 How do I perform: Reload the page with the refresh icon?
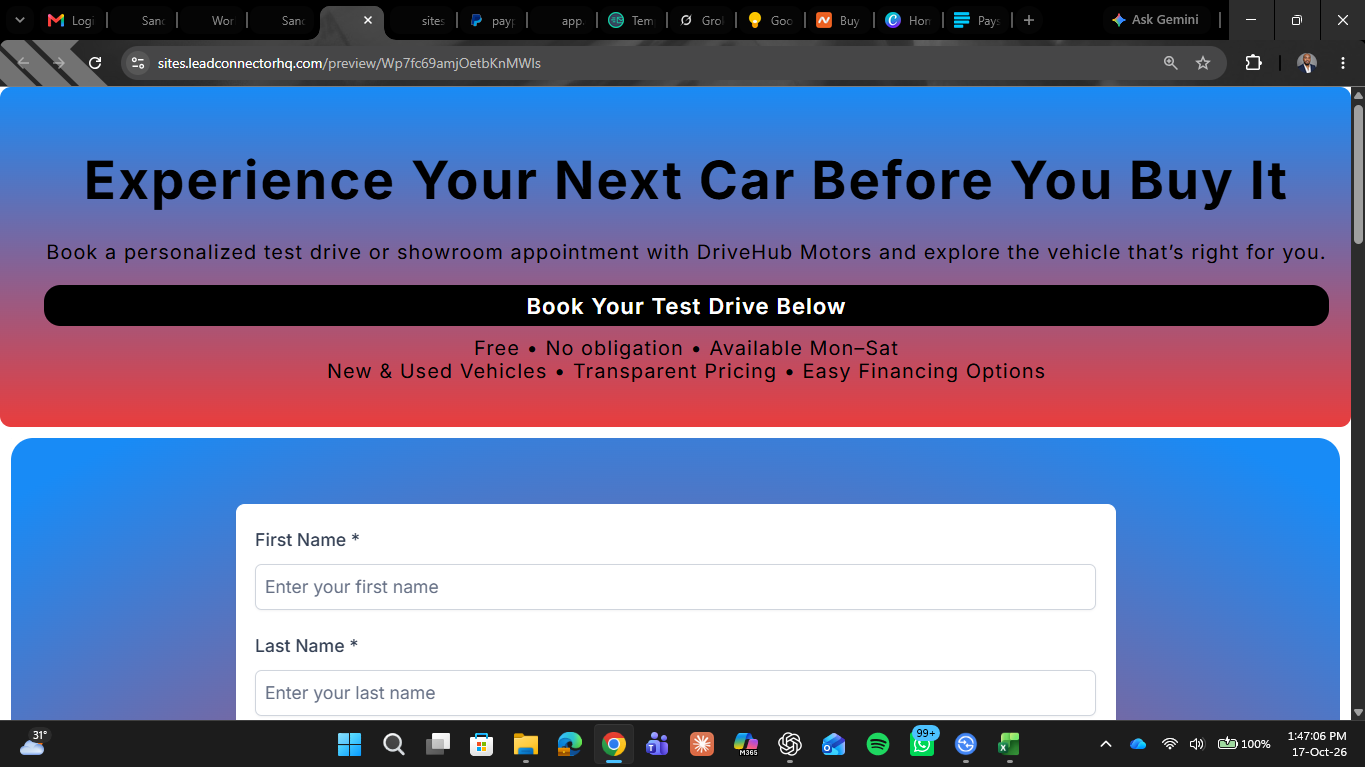[x=95, y=63]
